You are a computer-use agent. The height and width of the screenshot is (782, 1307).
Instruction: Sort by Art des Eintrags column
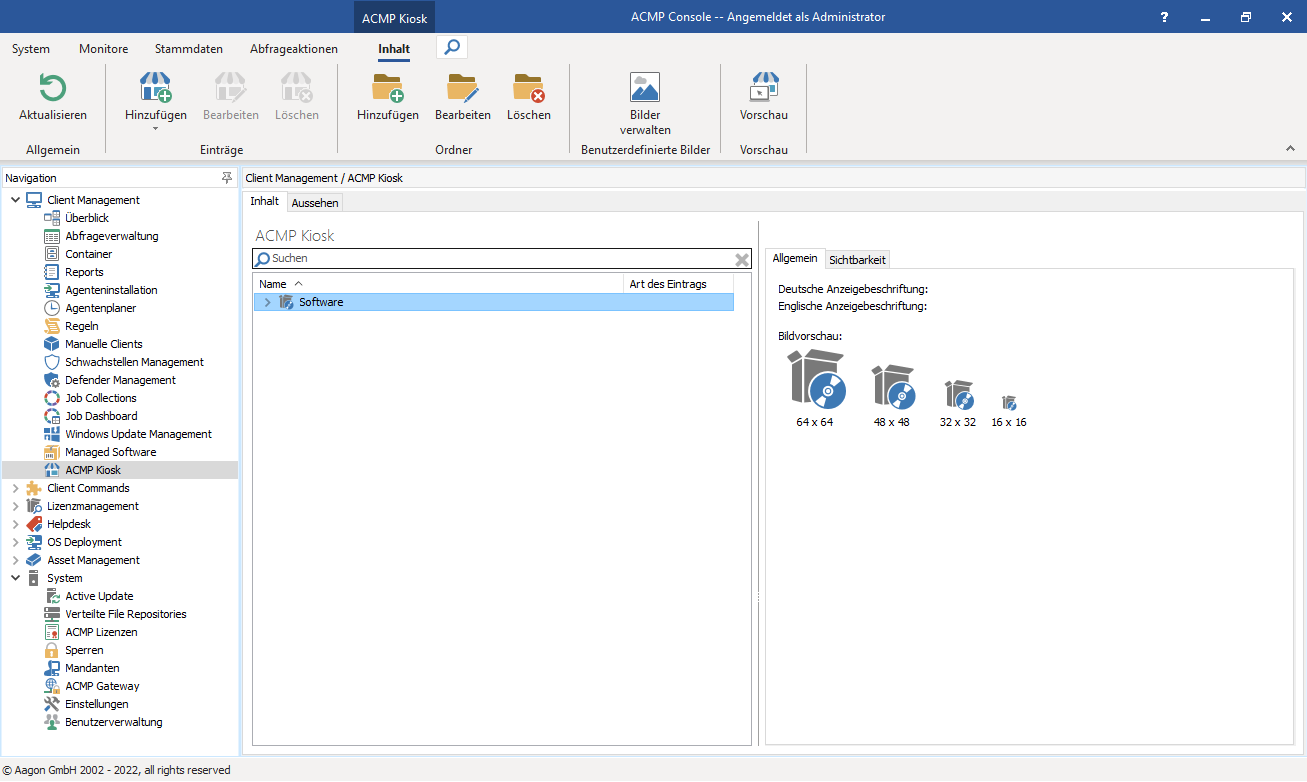pos(678,284)
